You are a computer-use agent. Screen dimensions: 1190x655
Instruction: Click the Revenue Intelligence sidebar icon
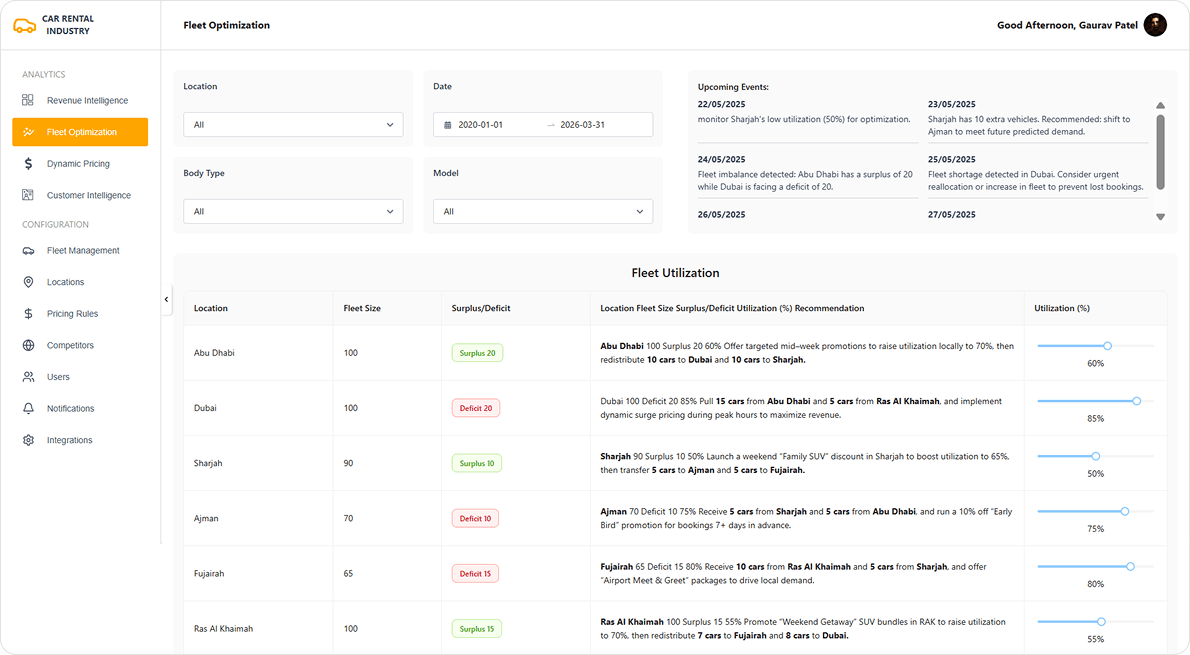coord(28,100)
